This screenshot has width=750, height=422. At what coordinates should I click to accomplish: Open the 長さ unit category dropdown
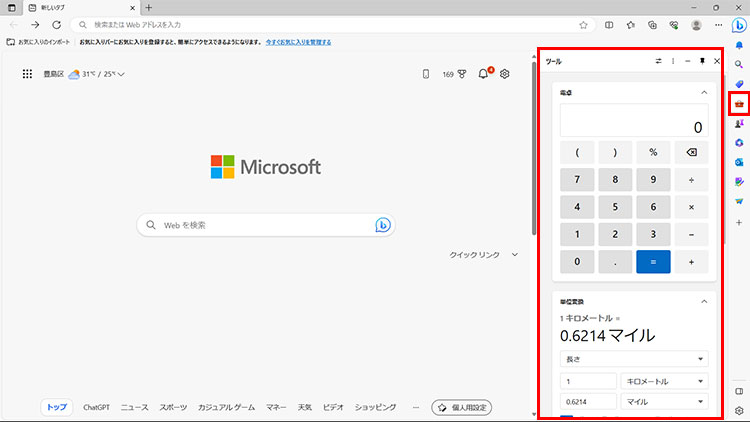[633, 358]
